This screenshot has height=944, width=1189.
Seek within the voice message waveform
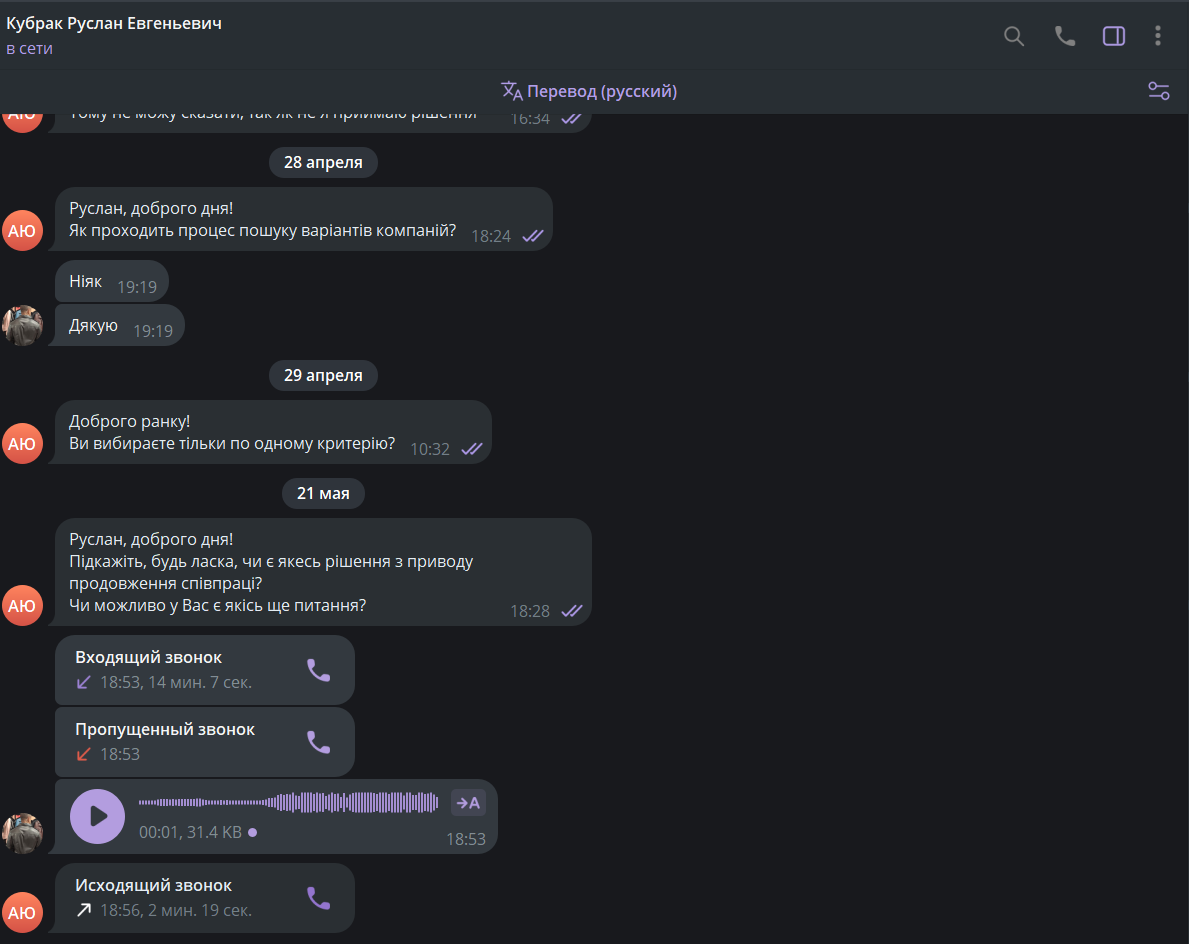coord(288,802)
